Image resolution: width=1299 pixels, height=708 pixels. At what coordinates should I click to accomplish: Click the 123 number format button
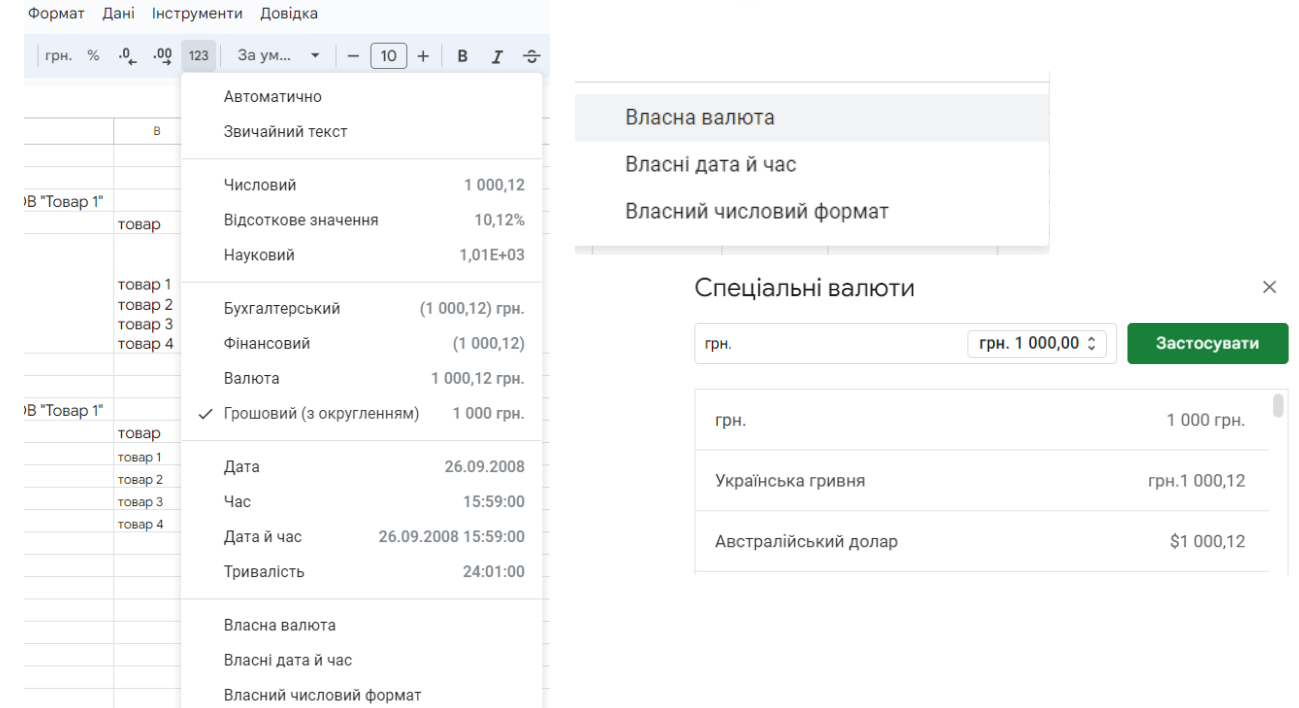pos(198,56)
